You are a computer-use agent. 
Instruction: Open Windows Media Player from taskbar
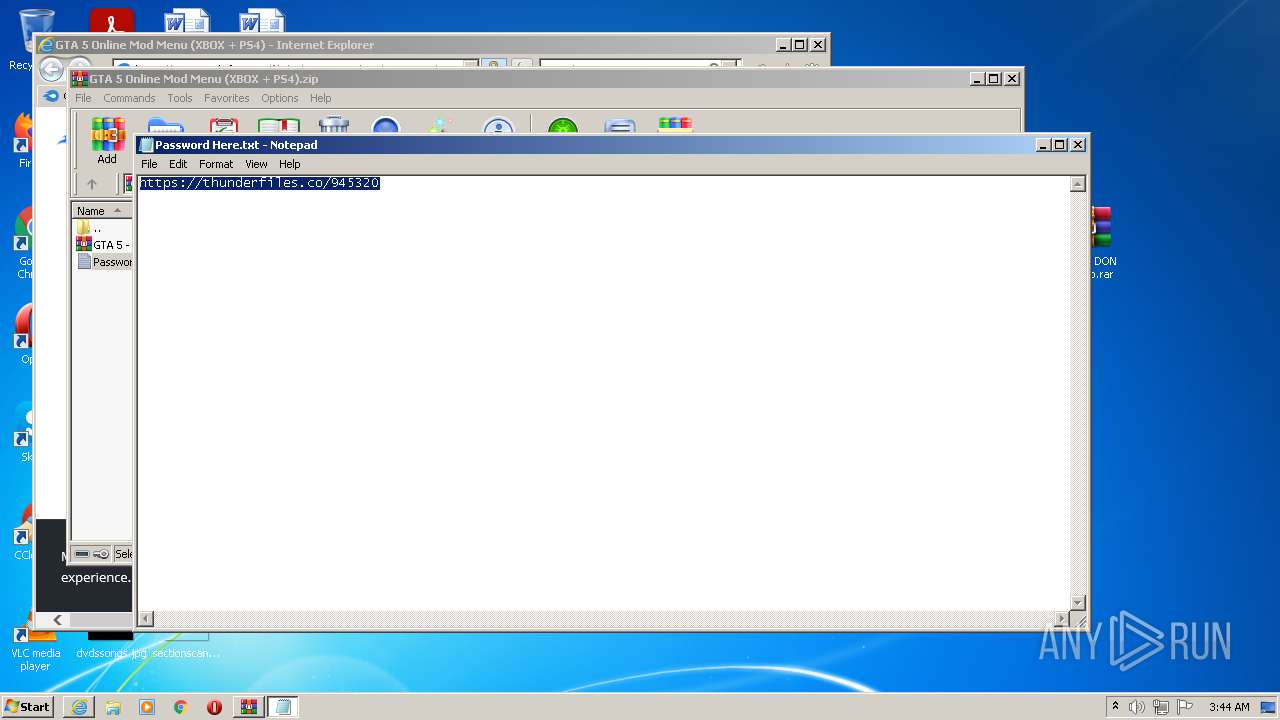tap(147, 707)
